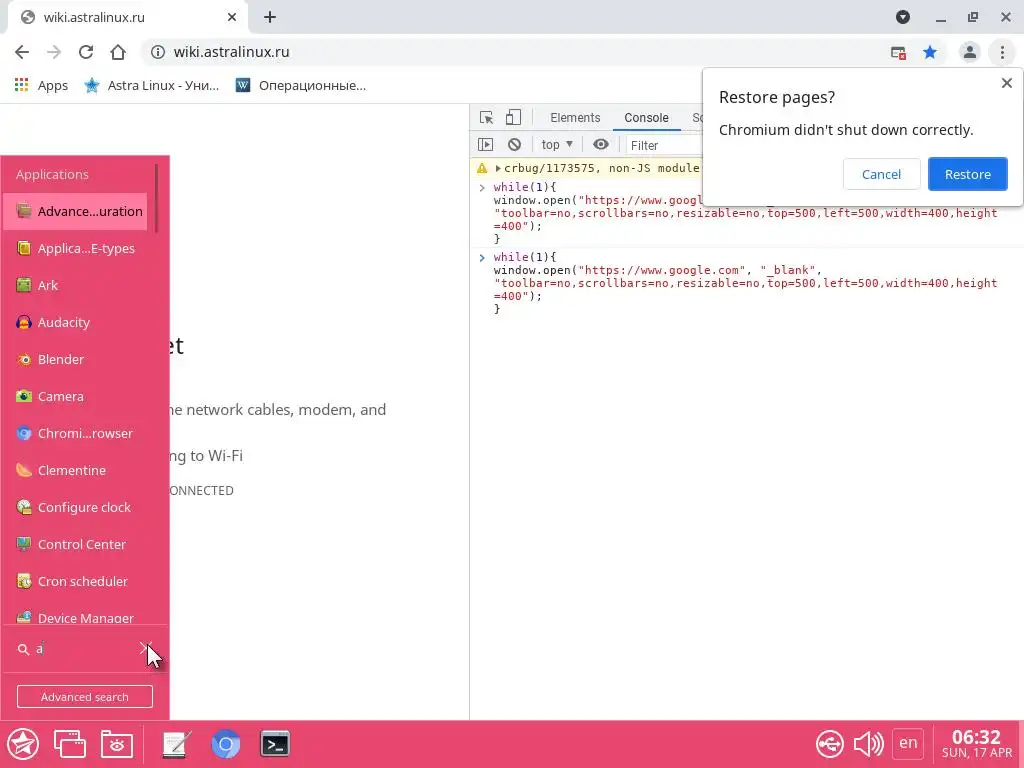
Task: Open the Astra Linux bookmark
Action: [x=152, y=86]
